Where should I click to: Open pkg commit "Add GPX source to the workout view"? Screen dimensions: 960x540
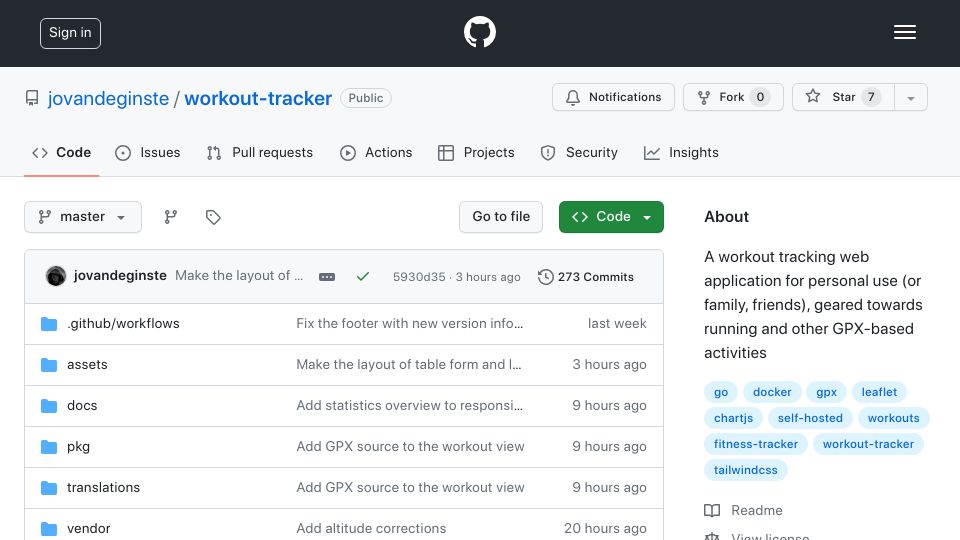pos(410,446)
